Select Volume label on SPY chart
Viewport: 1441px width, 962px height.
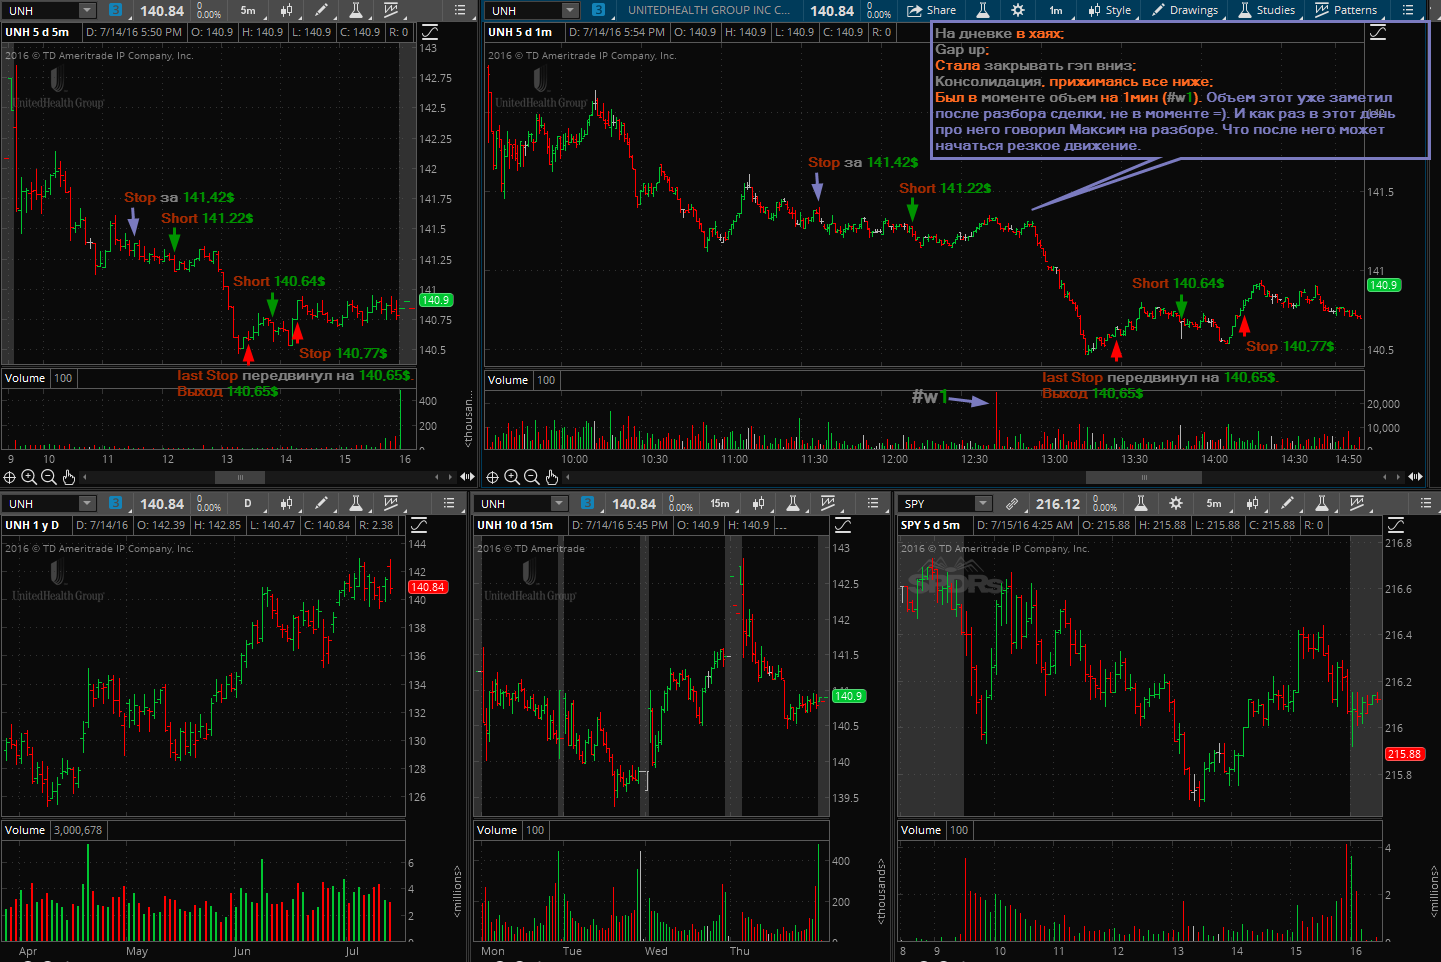921,830
